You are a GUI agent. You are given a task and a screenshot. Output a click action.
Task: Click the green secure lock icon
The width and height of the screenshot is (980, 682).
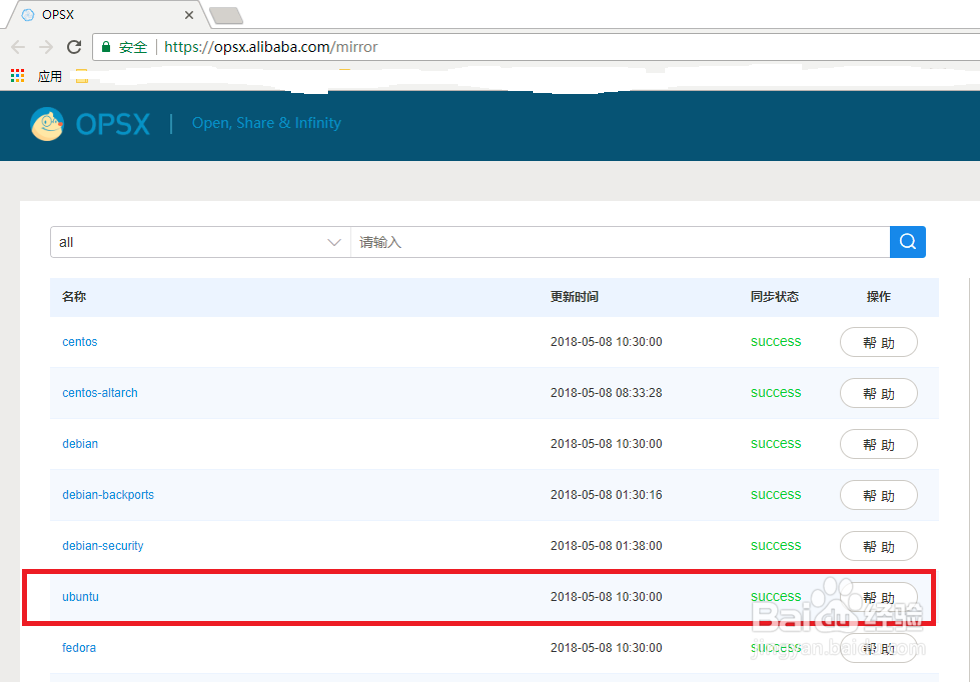coord(106,47)
